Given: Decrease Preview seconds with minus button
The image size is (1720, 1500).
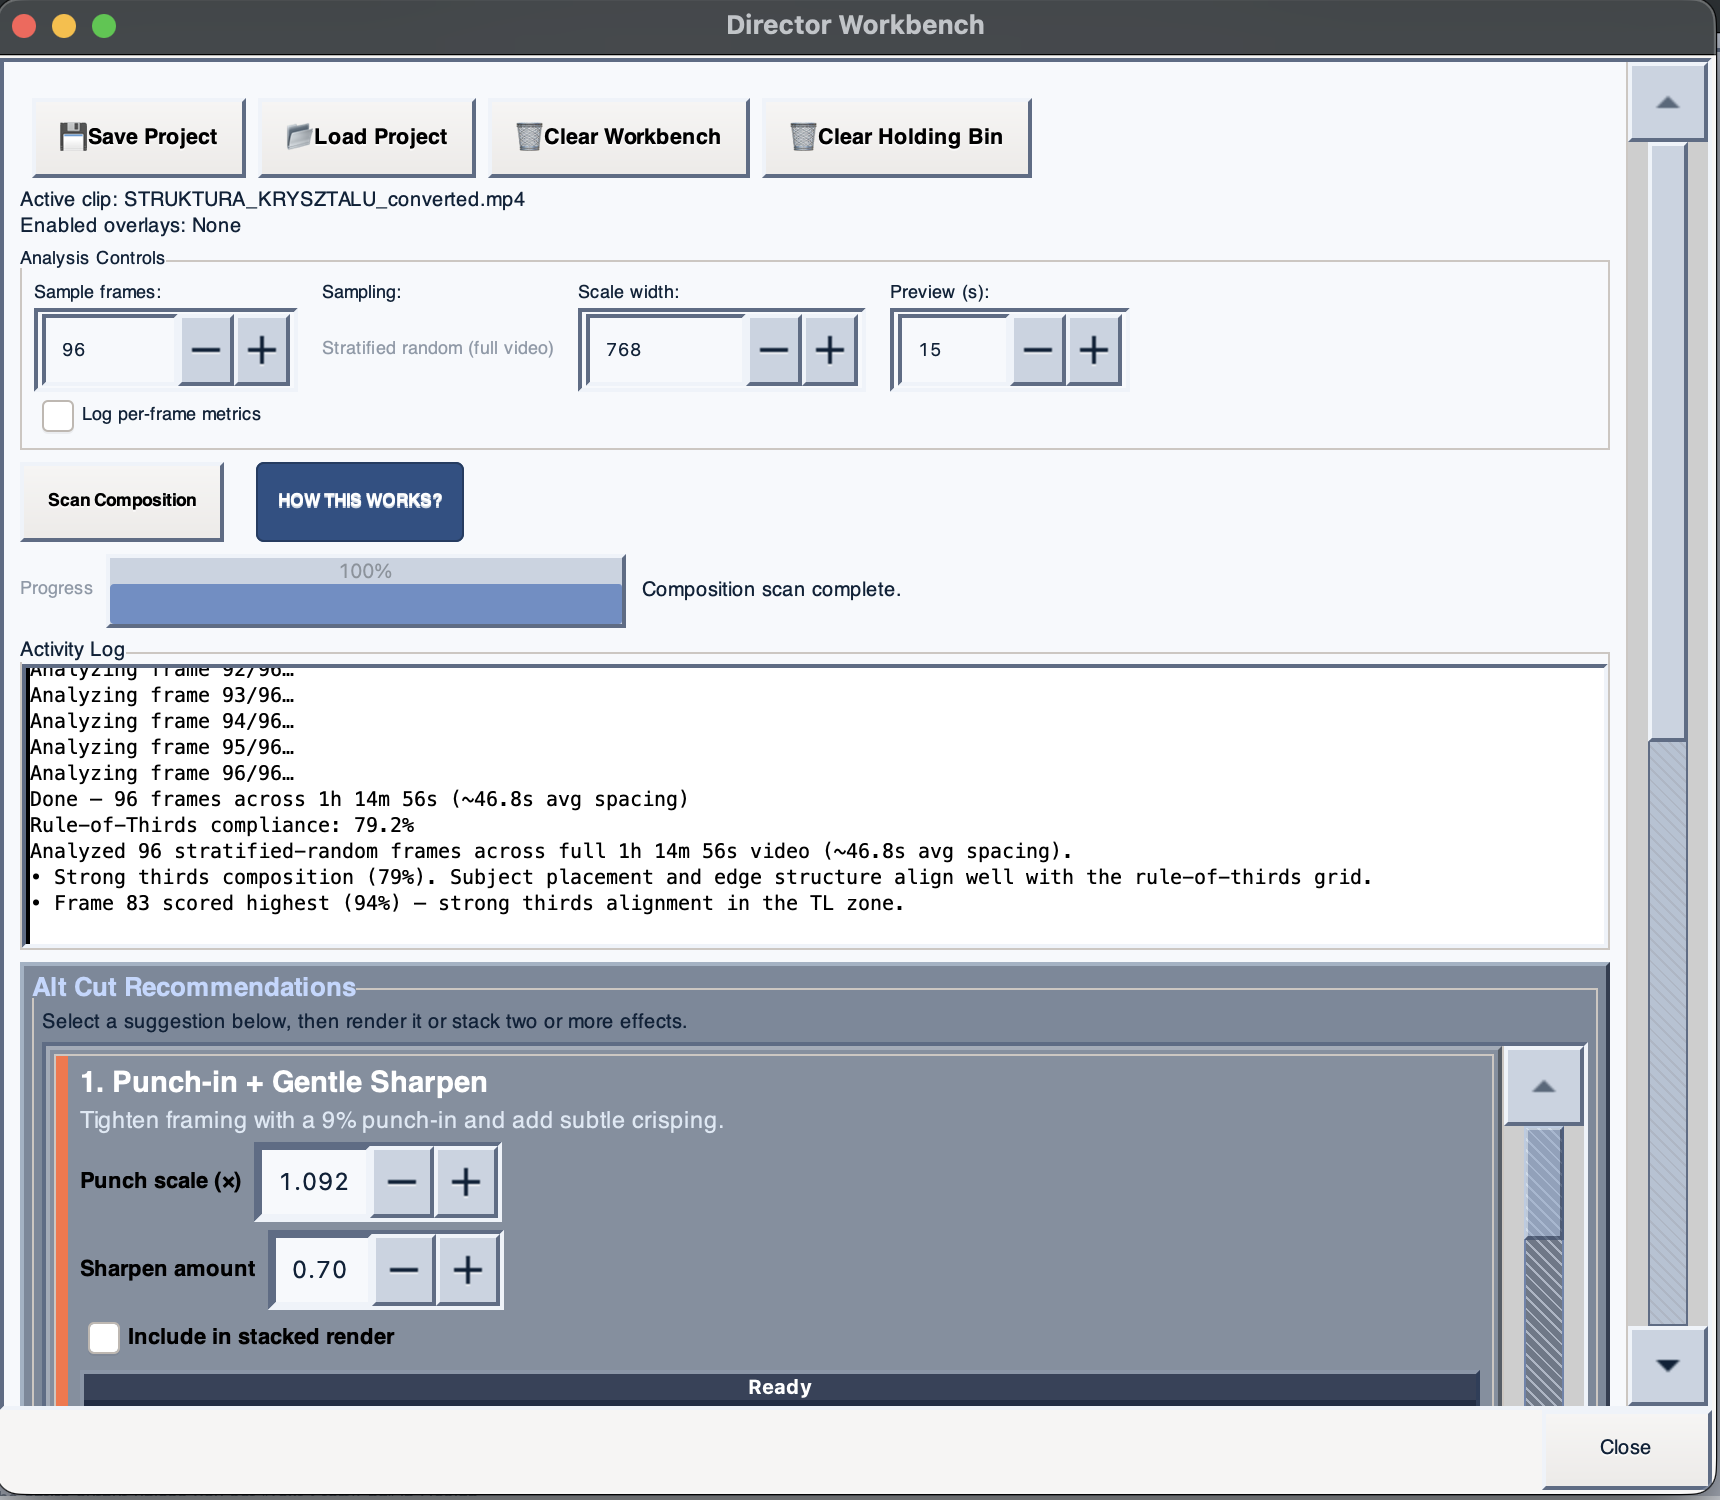Looking at the screenshot, I should 1038,350.
